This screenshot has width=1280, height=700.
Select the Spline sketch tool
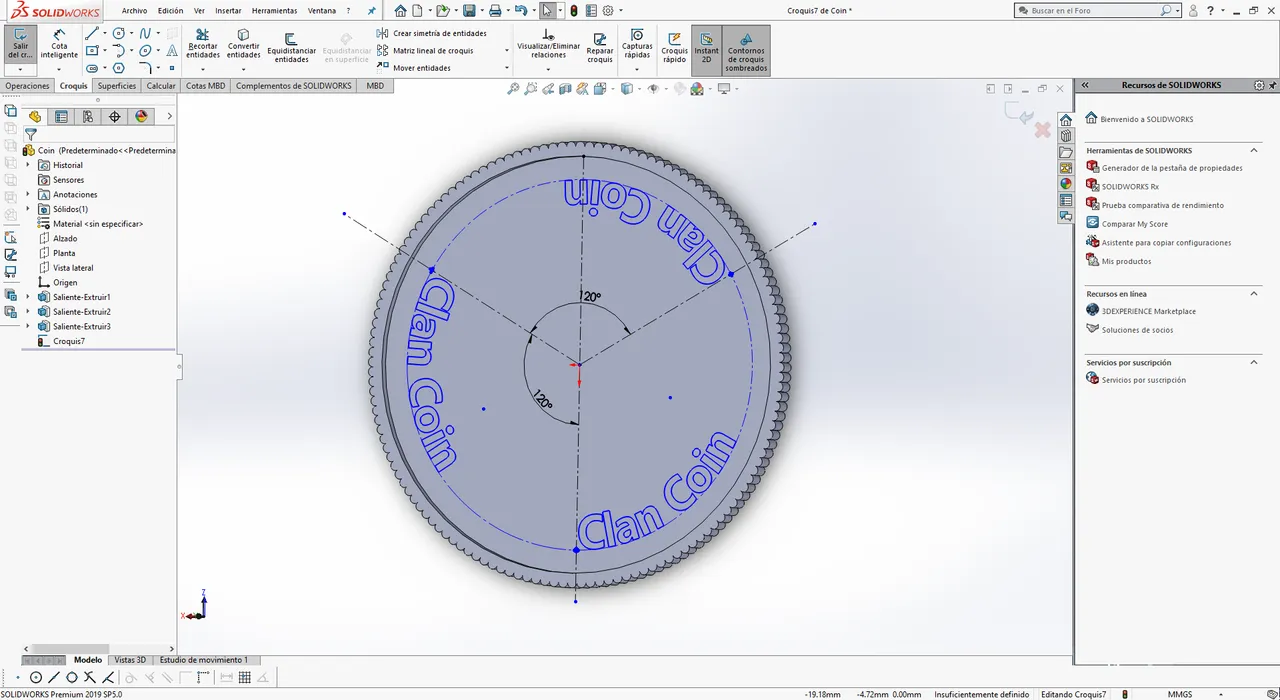point(145,34)
